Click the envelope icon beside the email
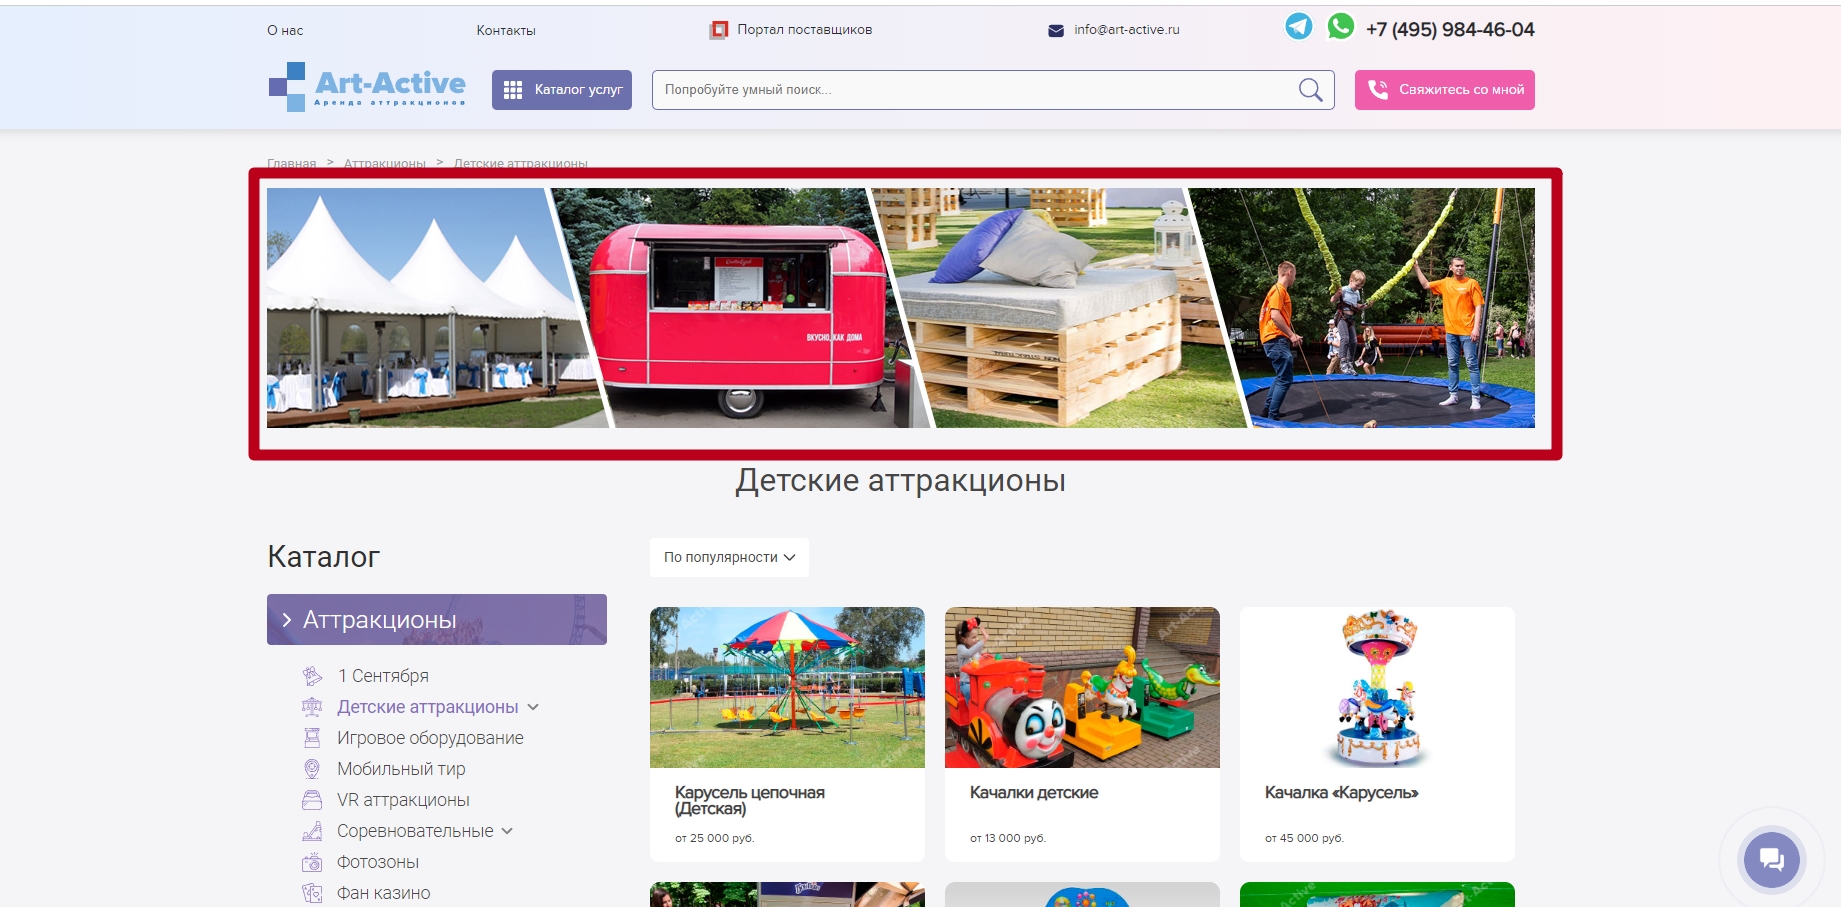This screenshot has height=907, width=1841. pos(1055,31)
